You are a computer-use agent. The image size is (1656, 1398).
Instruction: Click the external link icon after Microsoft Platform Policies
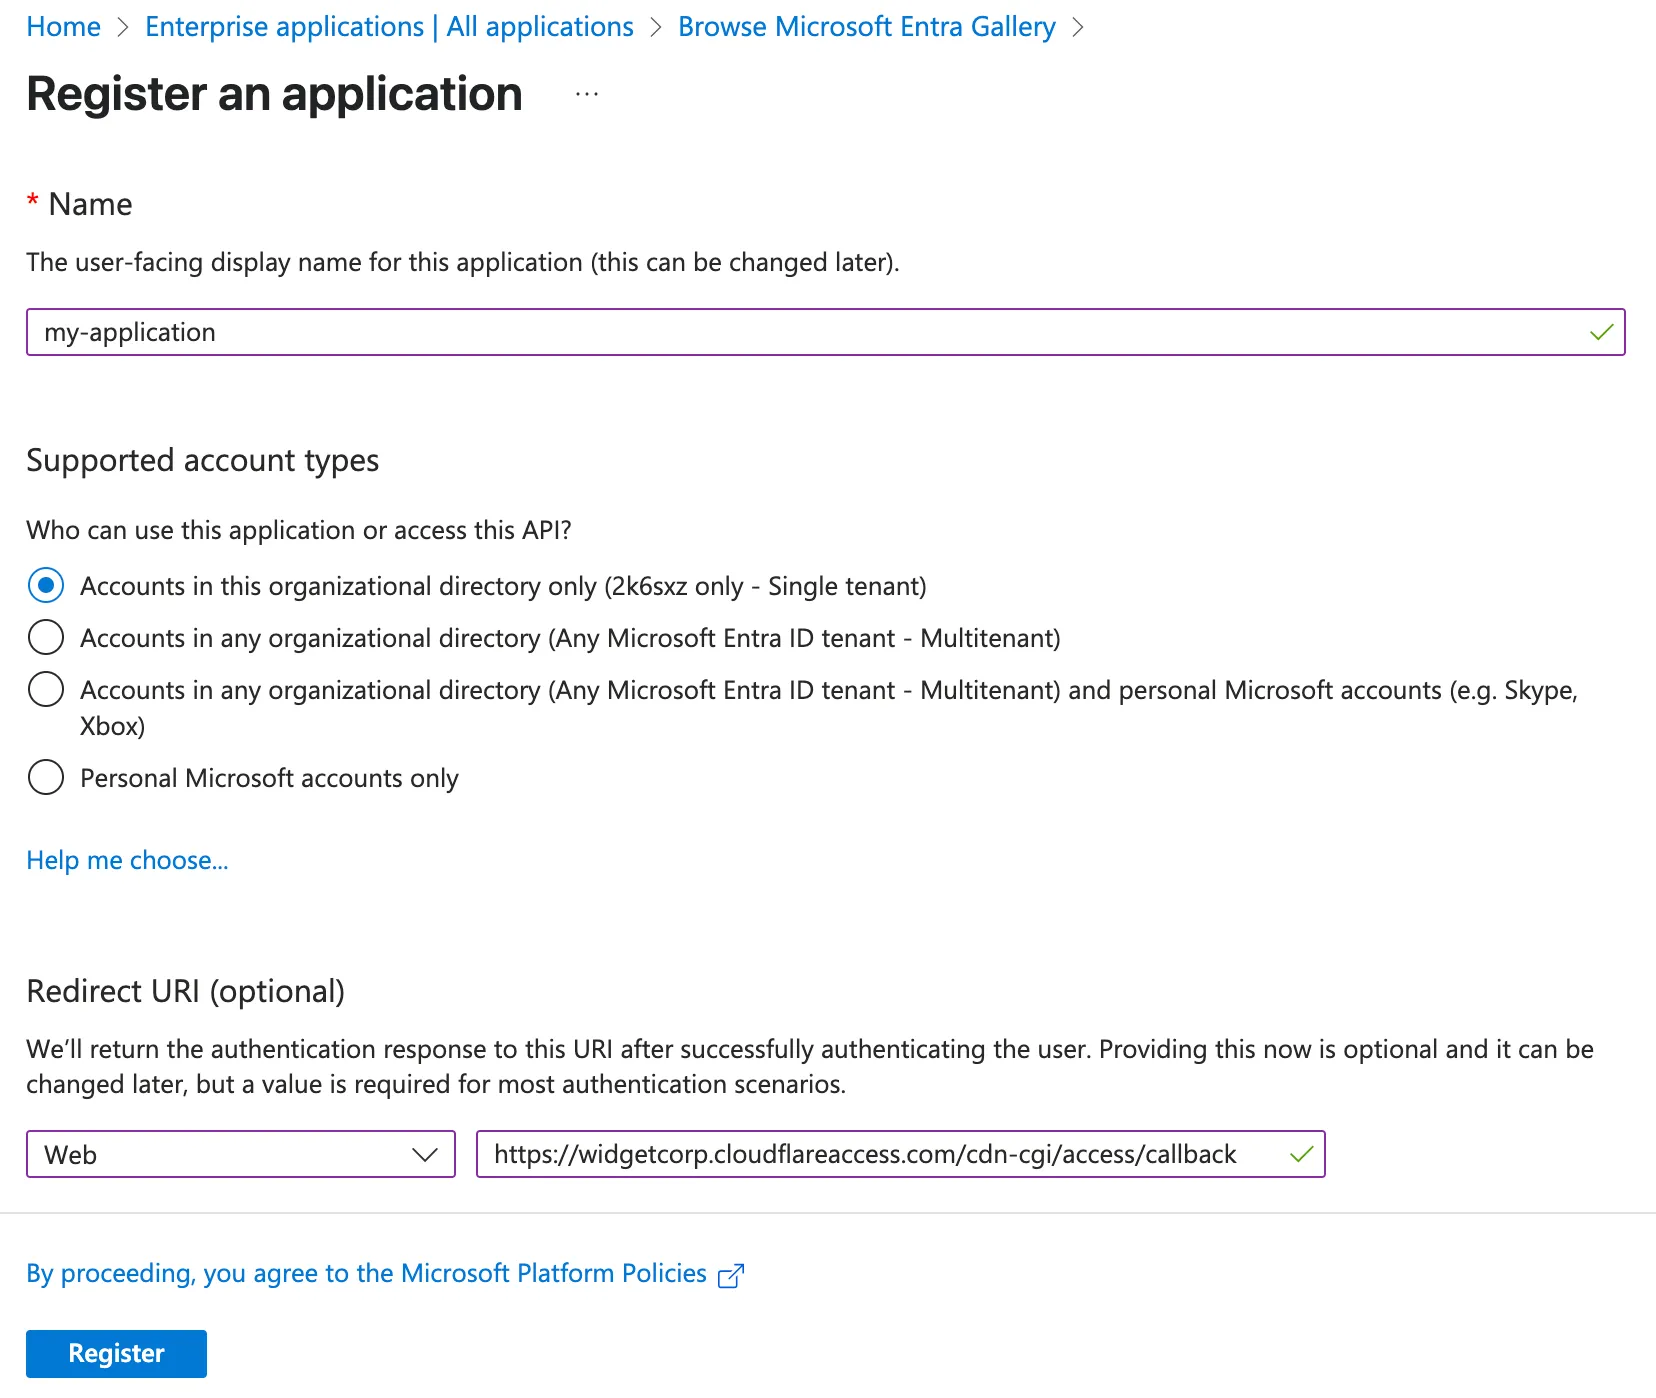tap(731, 1274)
